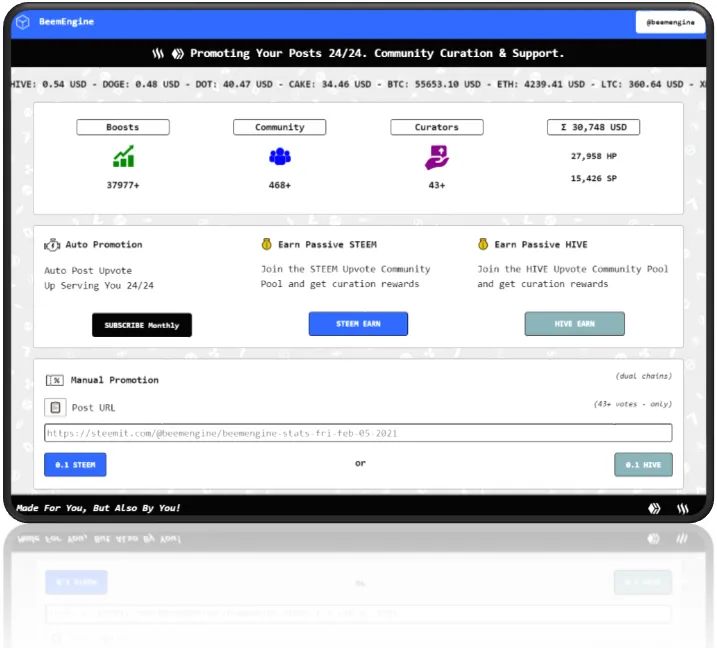Click the DOT: 40.47 USD ticker entry
Viewport: 717px width, 648px height.
coord(234,85)
